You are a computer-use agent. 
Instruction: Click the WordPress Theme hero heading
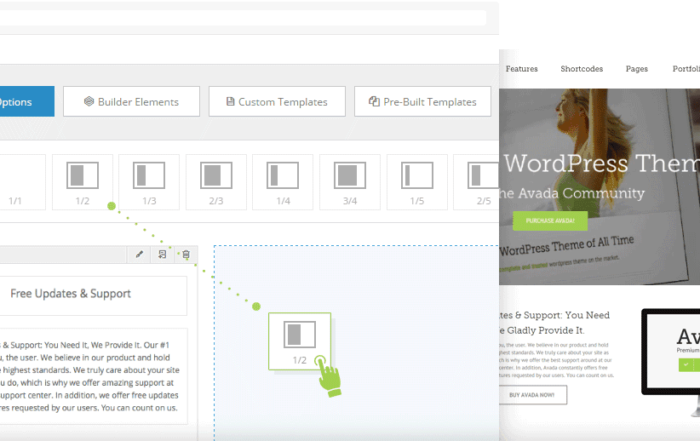click(x=601, y=163)
